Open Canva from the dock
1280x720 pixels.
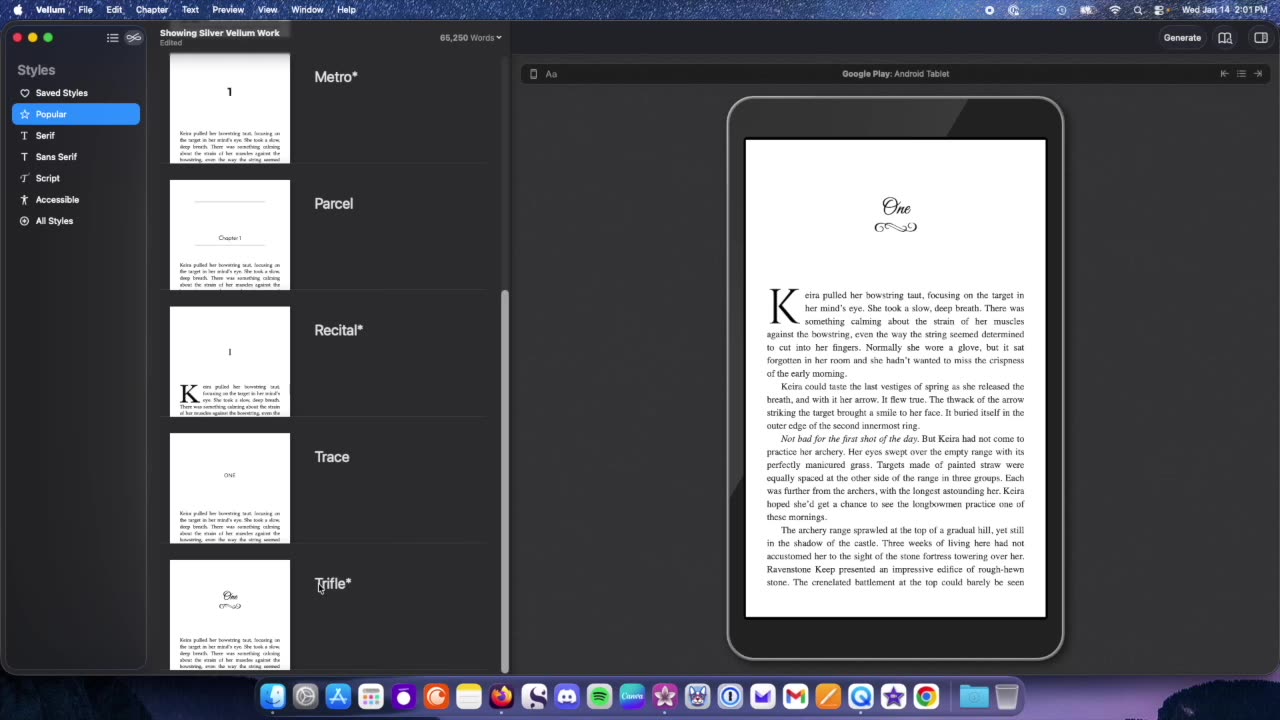pyautogui.click(x=632, y=696)
